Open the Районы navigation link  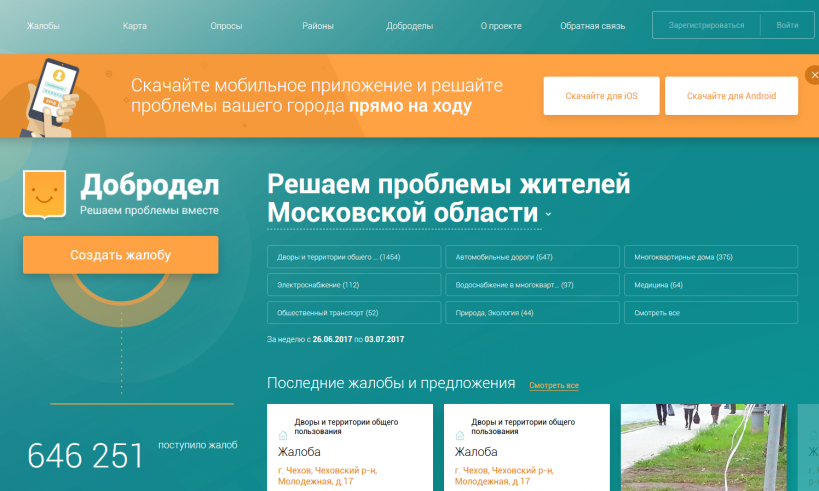pos(318,26)
